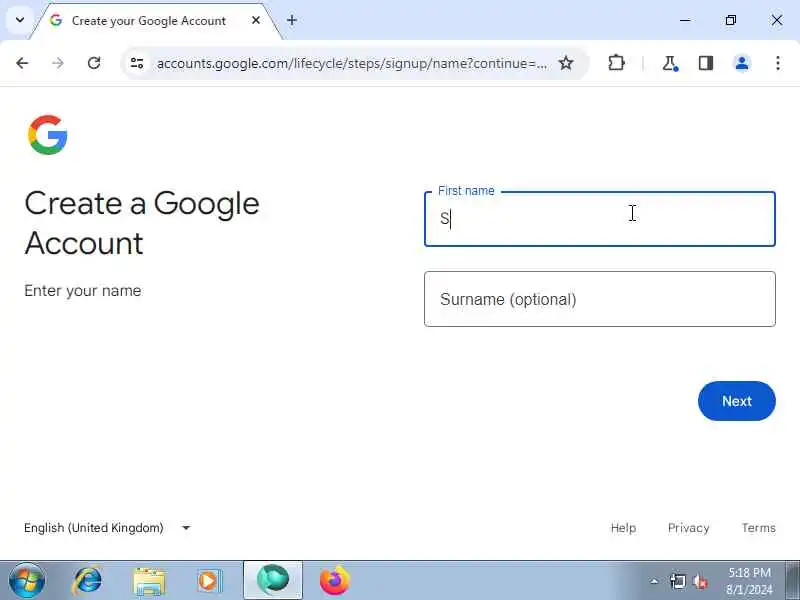Viewport: 800px width, 600px height.
Task: Minimize the browser window
Action: pos(685,20)
